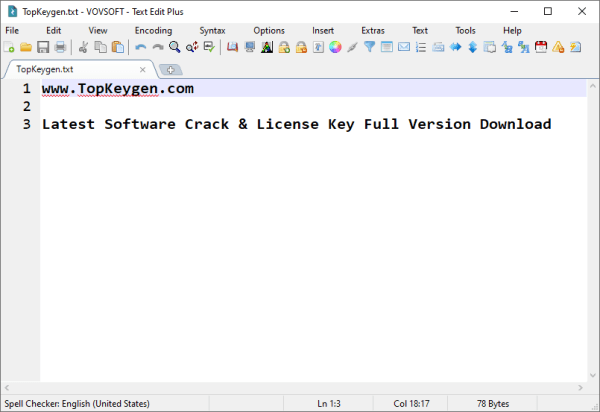Click the colorful letter A font icon
Image resolution: width=600 pixels, height=412 pixels.
pos(267,47)
